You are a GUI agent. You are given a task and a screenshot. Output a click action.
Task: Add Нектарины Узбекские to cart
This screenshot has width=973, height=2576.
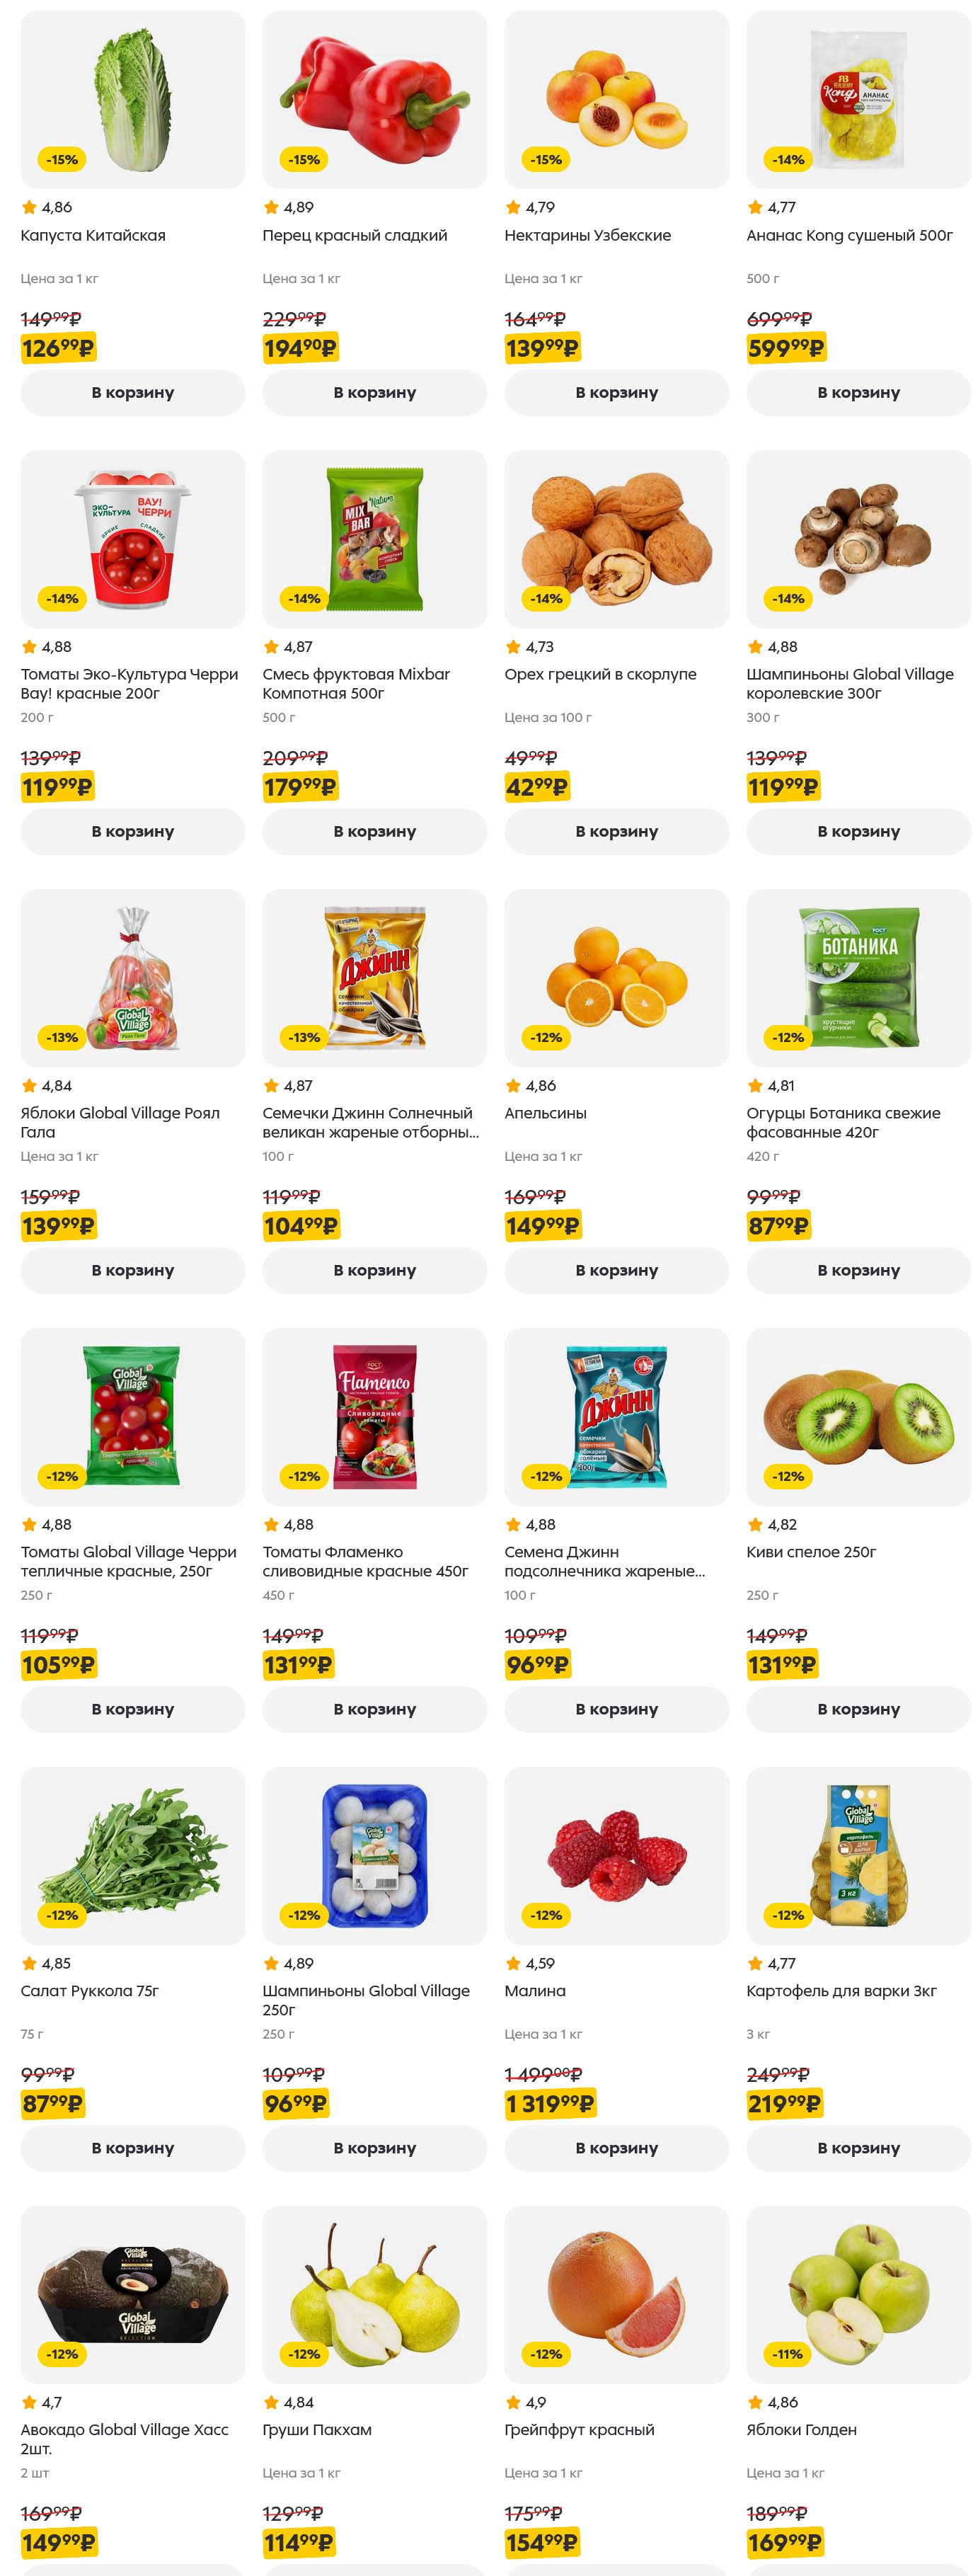616,393
